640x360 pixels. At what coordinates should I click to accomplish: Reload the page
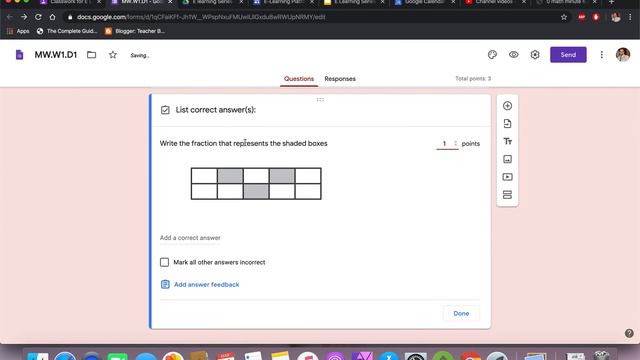click(38, 17)
